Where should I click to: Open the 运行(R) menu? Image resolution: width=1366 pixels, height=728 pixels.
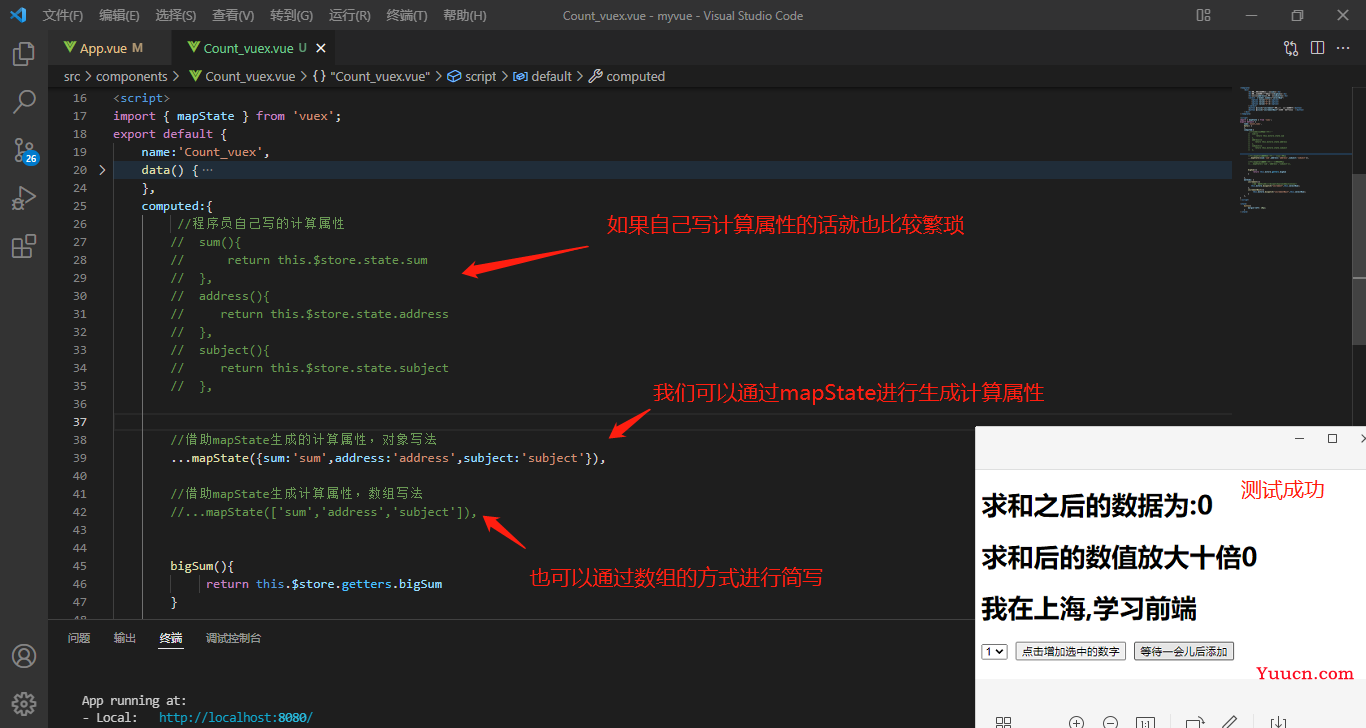[349, 15]
